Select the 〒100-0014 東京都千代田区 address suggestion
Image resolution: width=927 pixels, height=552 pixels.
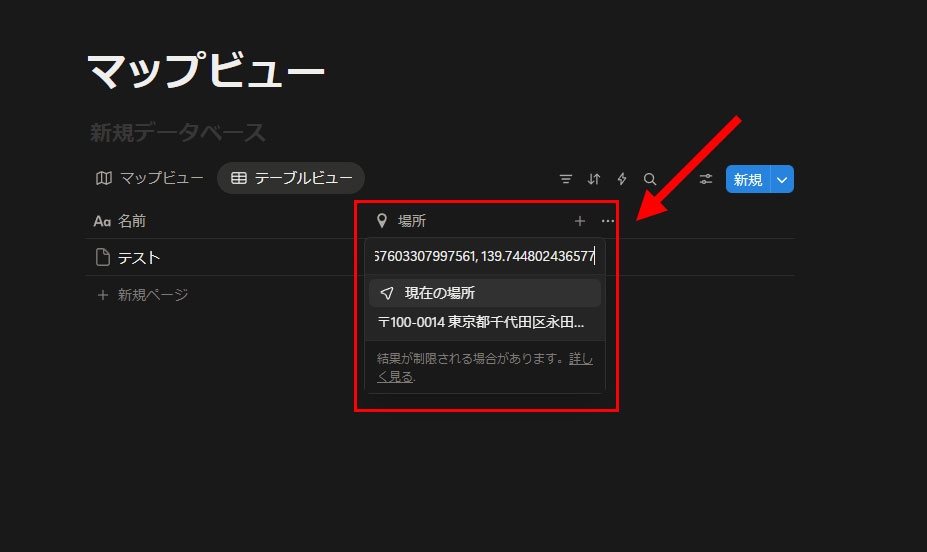pos(481,323)
